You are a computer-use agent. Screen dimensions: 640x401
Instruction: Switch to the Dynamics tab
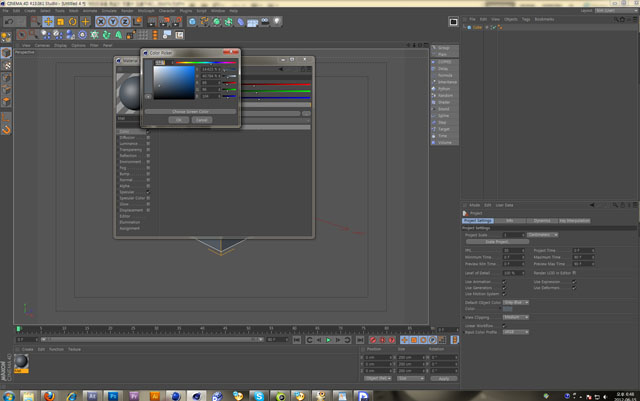(x=542, y=221)
